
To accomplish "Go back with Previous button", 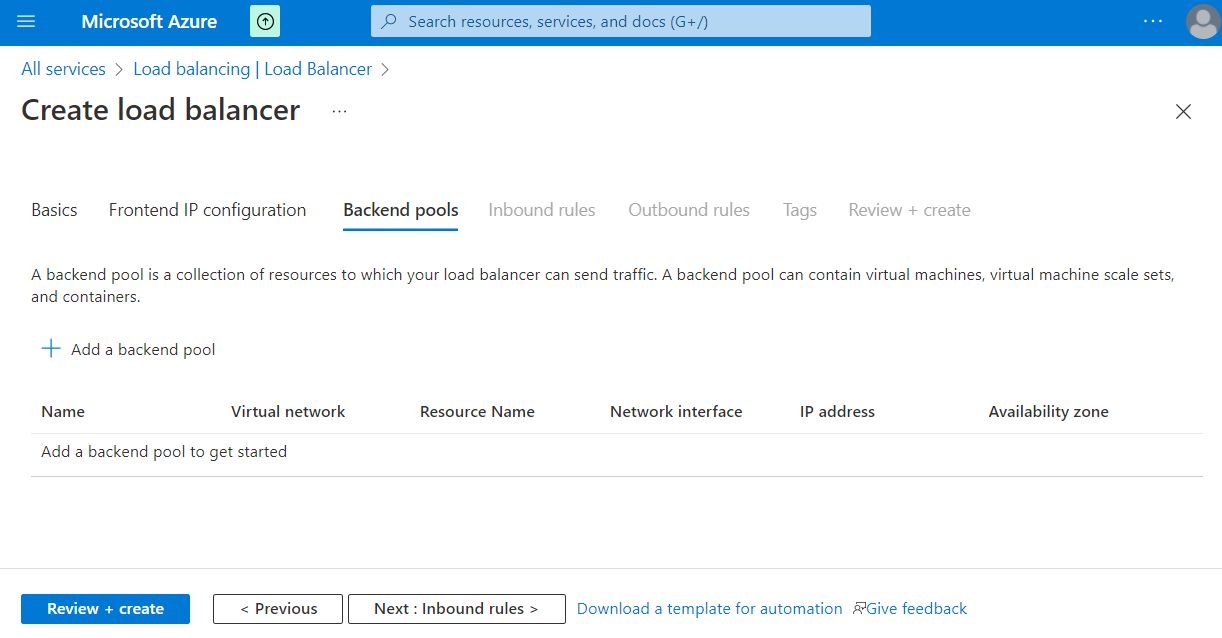I will pos(278,609).
